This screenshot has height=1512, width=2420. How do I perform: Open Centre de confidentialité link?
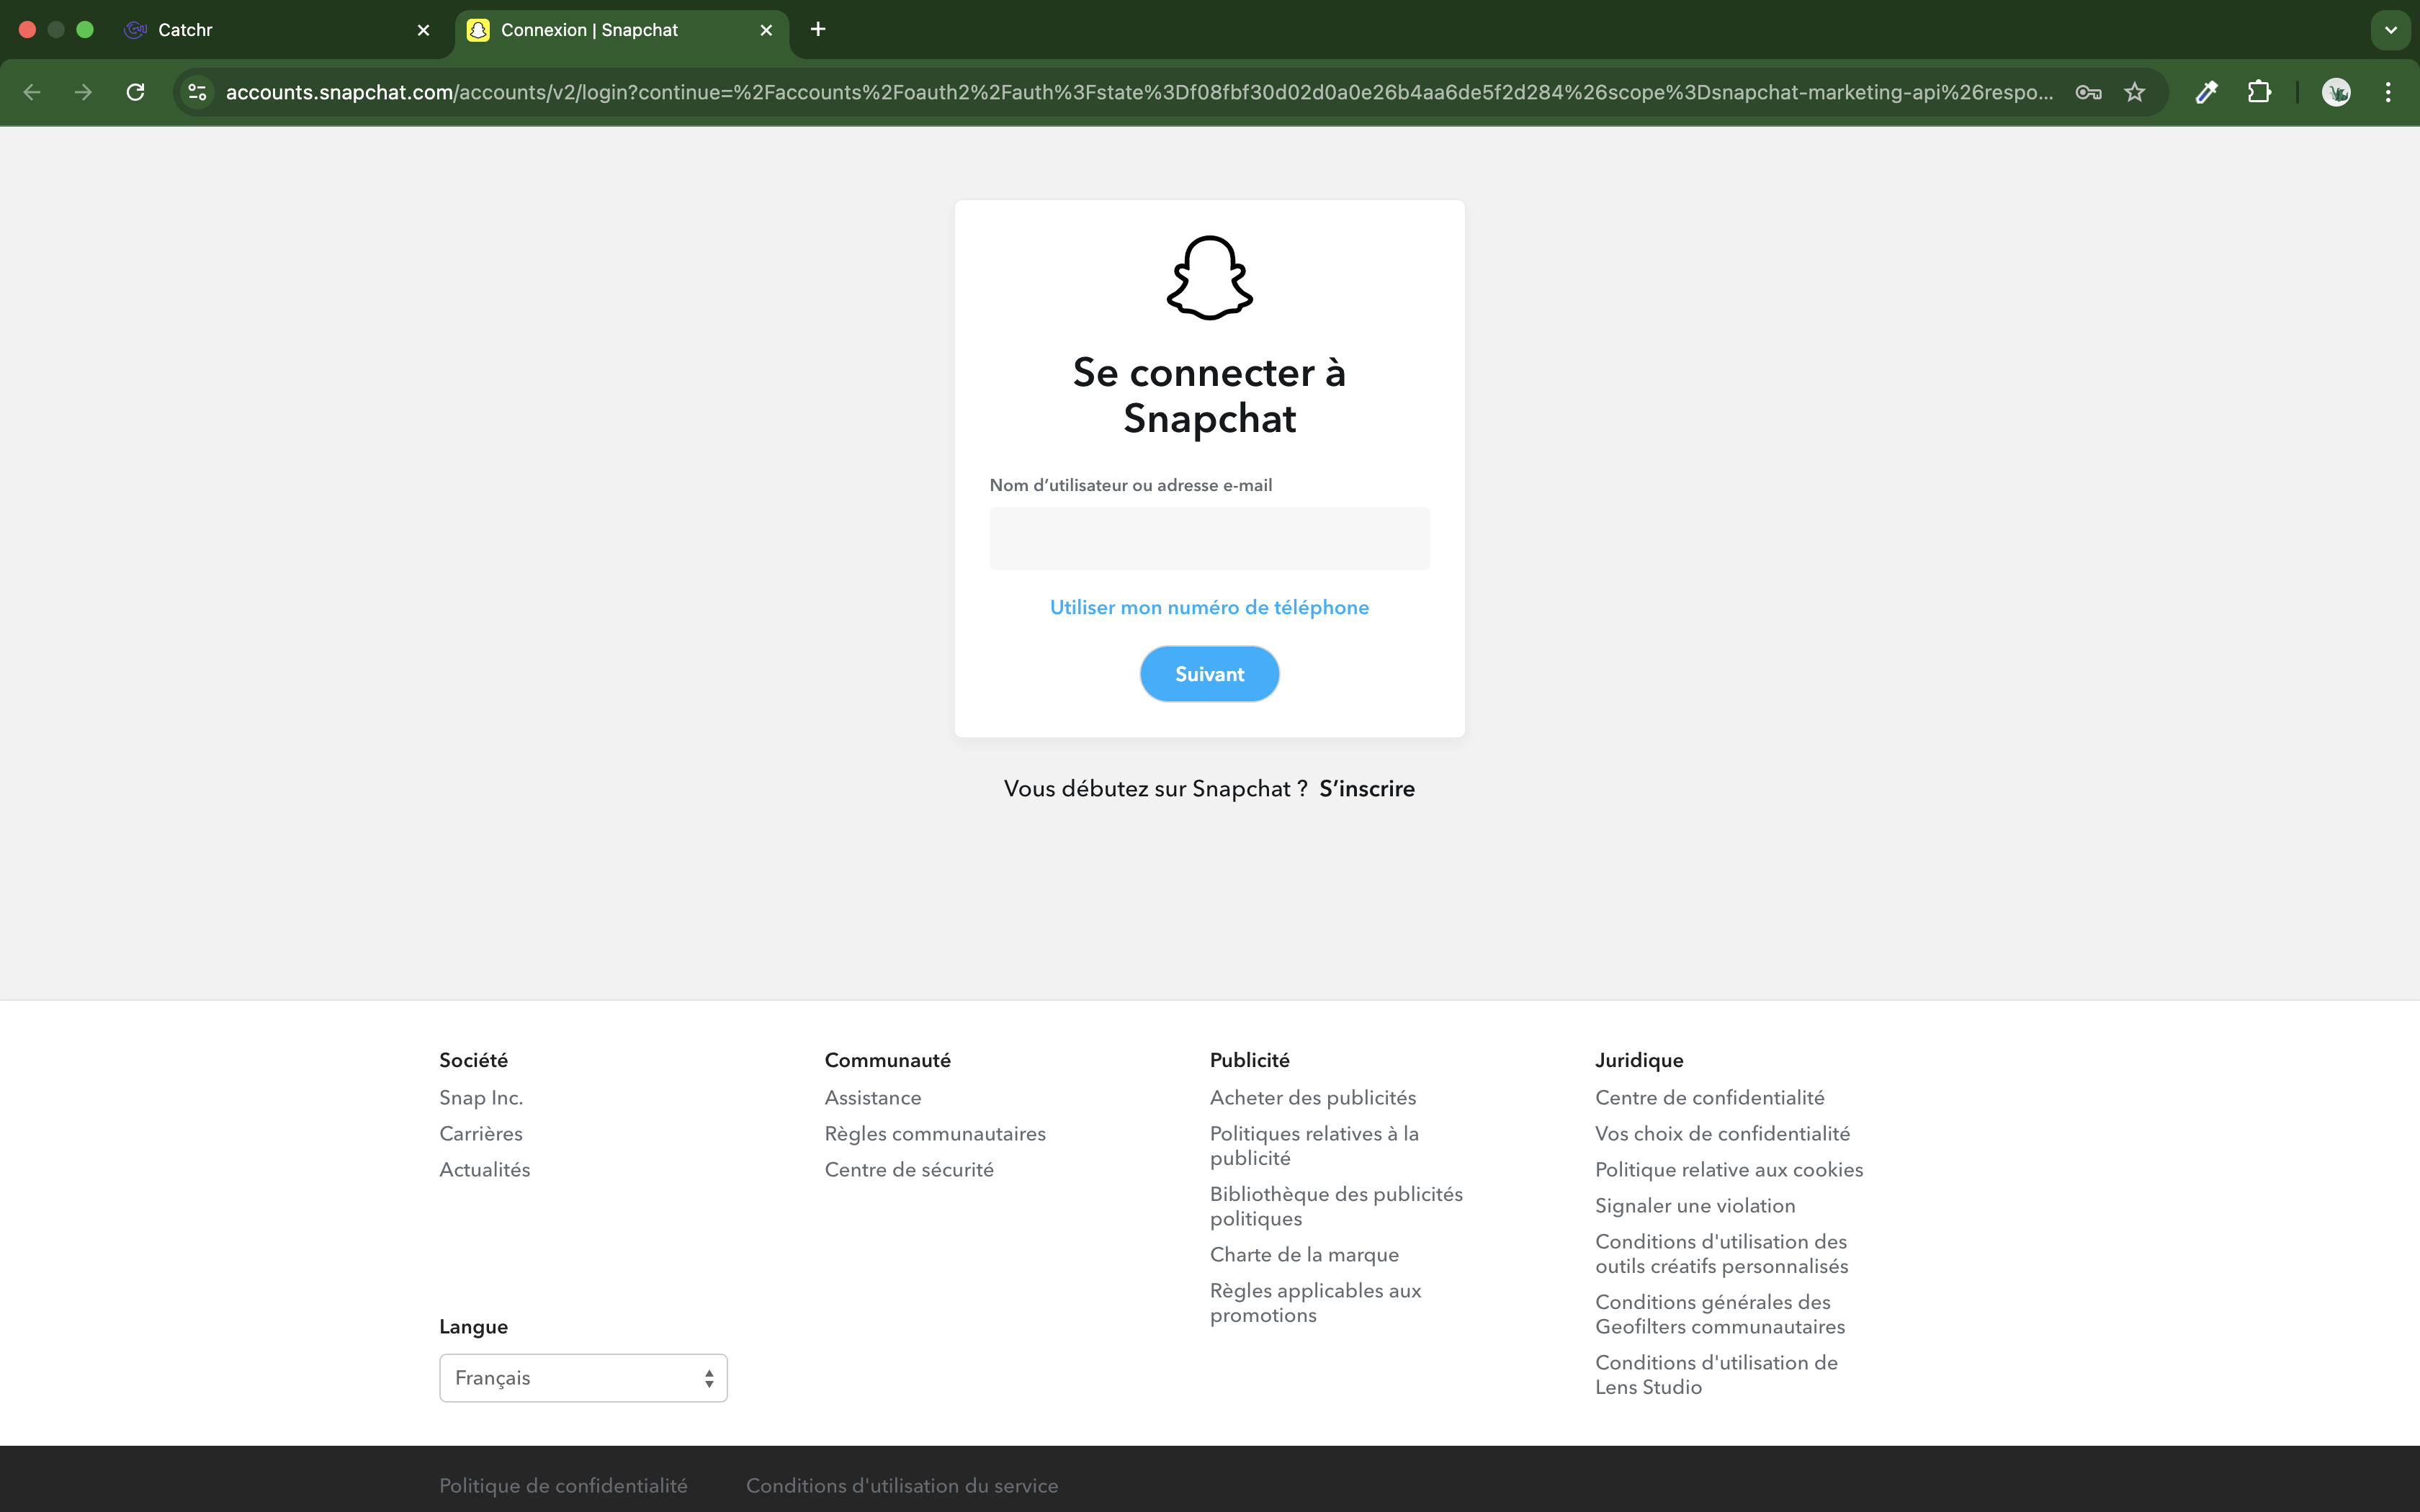pos(1710,1098)
